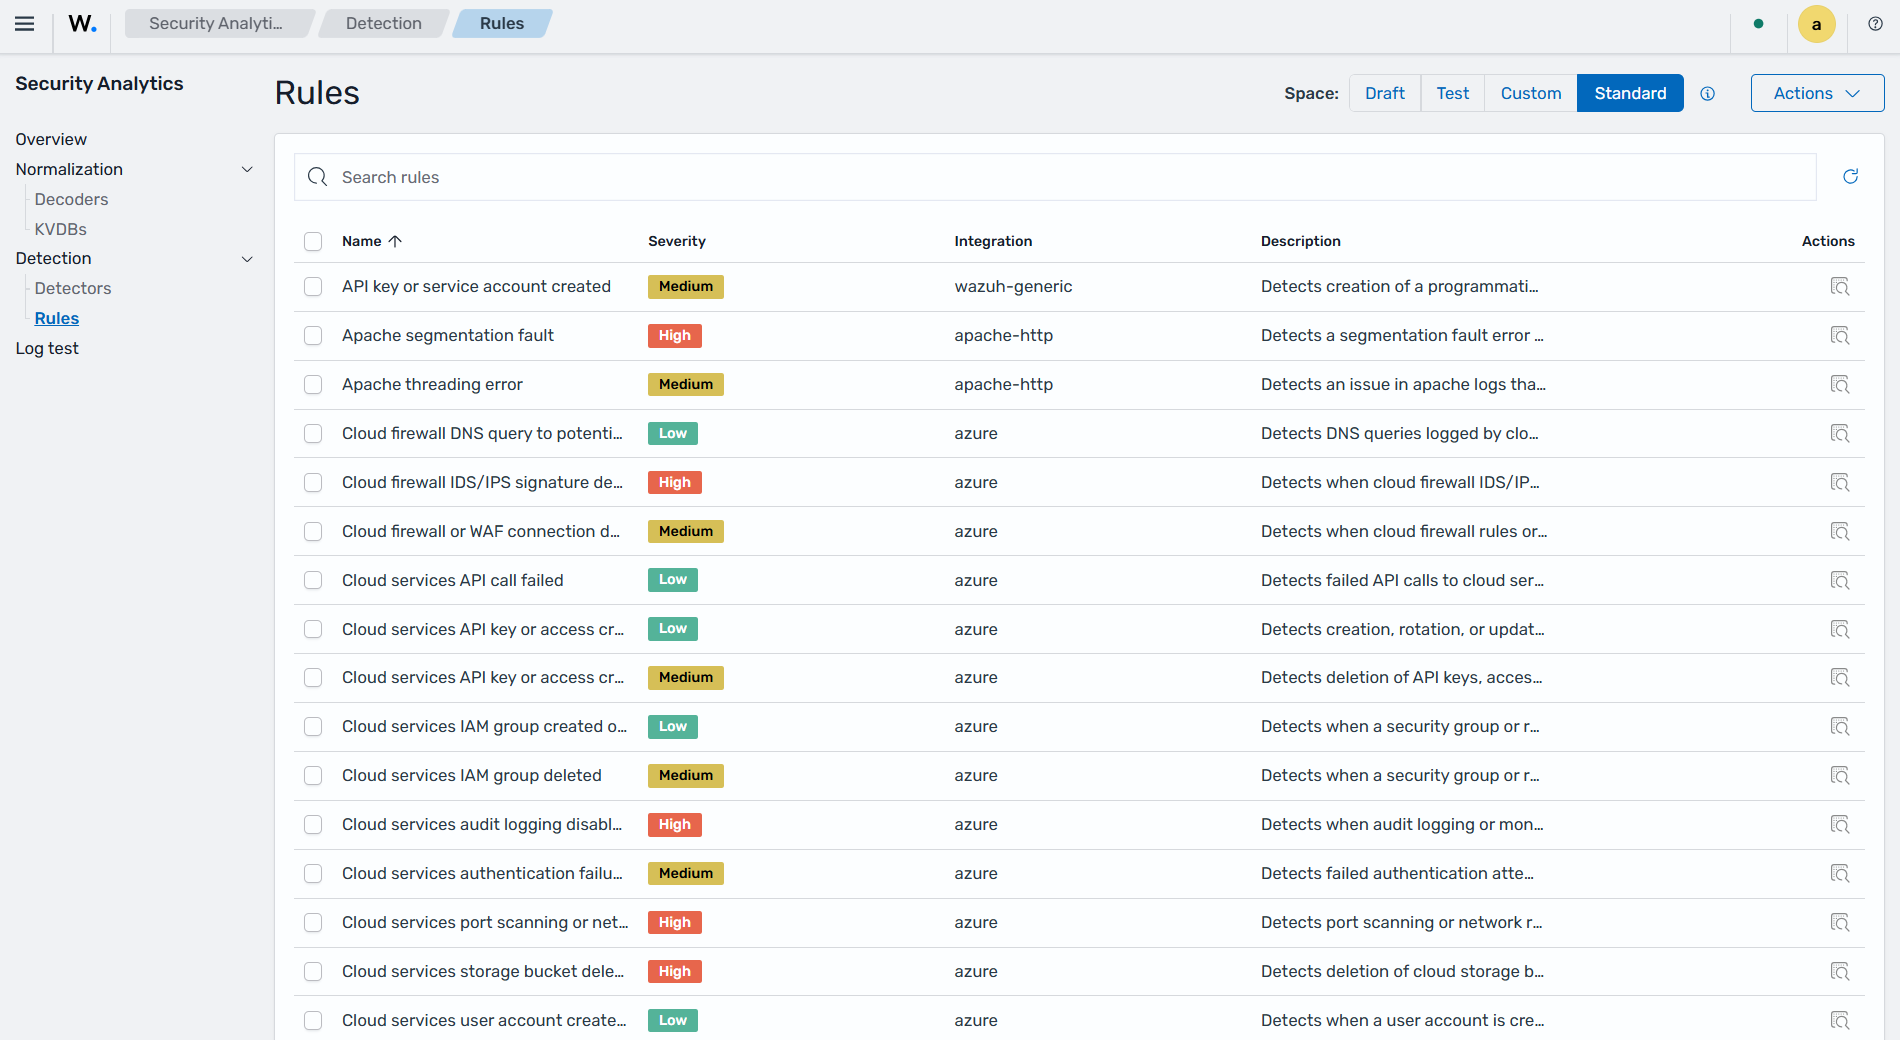Image resolution: width=1900 pixels, height=1040 pixels.
Task: Open Decoders in the sidebar
Action: click(x=71, y=199)
